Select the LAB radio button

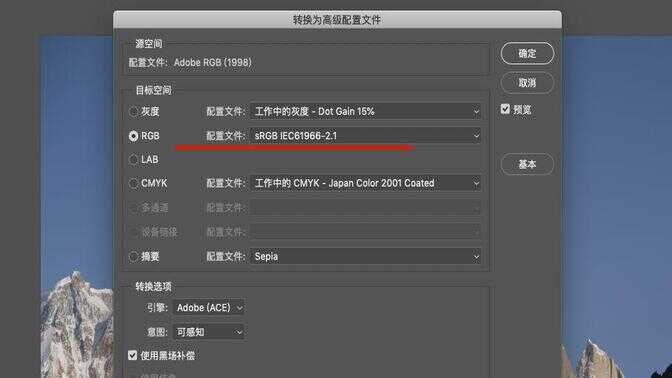point(133,160)
